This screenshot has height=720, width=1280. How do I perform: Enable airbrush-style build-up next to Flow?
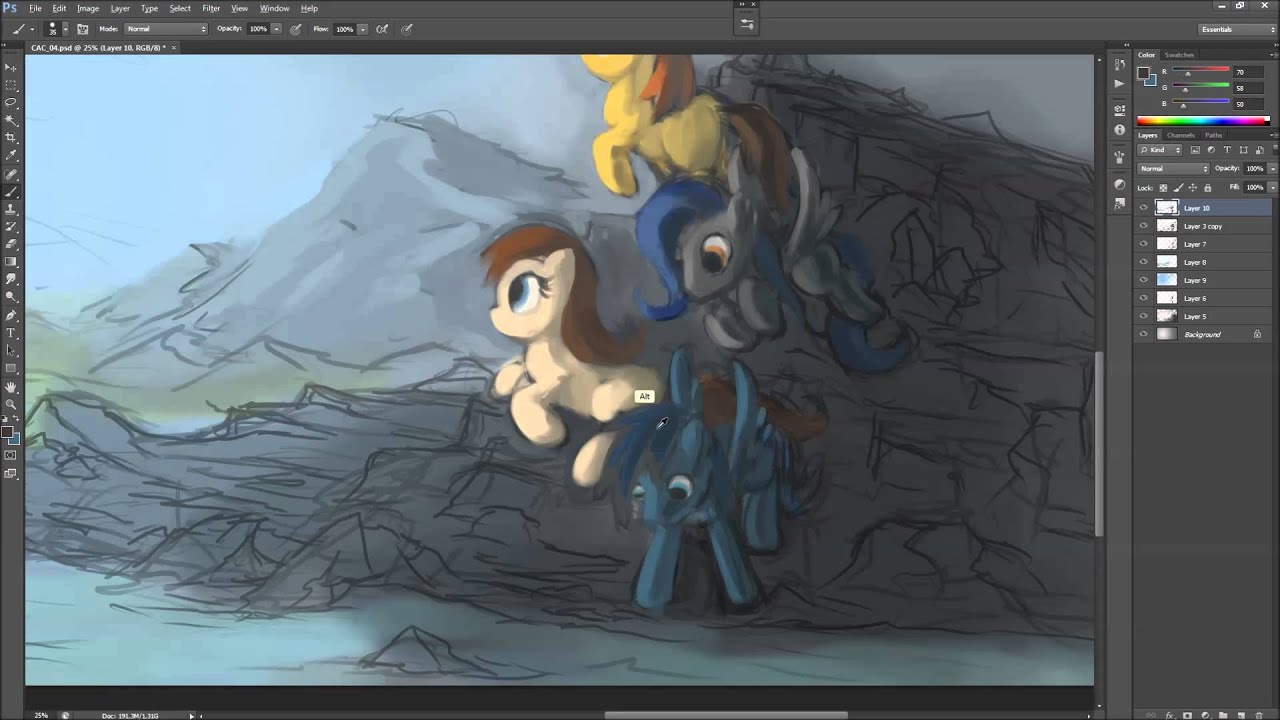[381, 29]
